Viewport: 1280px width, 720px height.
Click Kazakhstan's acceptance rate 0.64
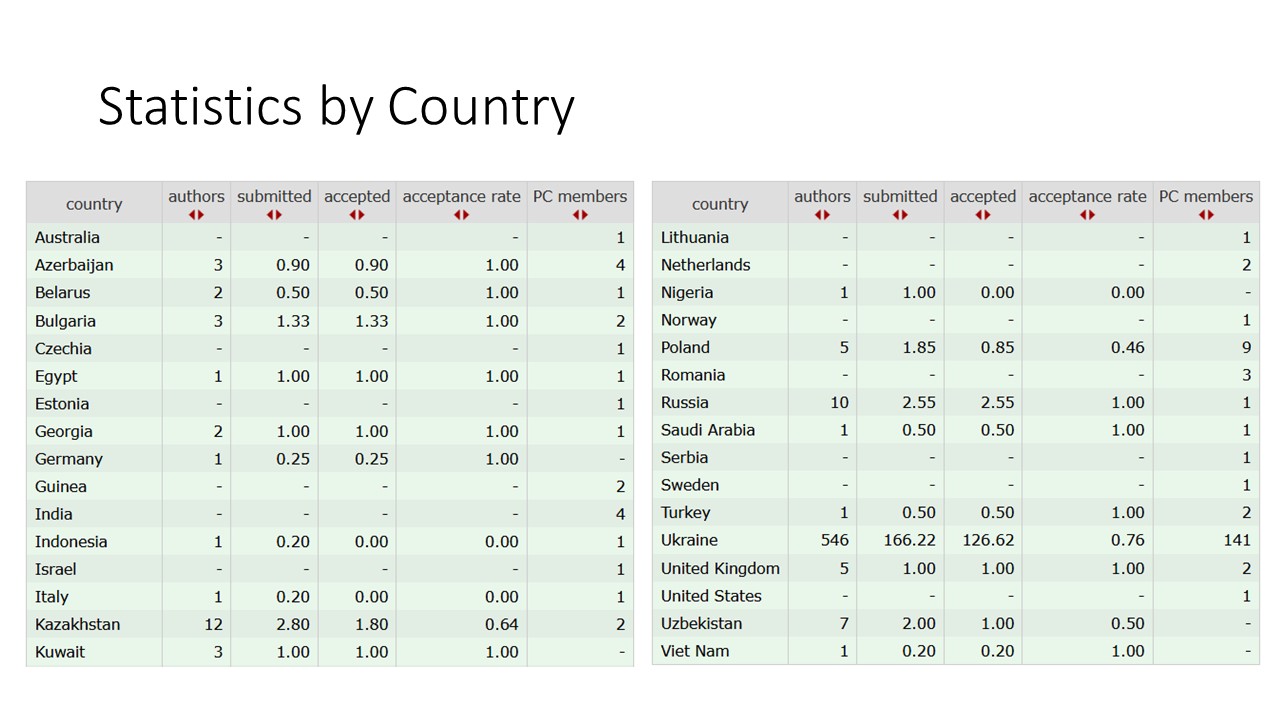(x=501, y=624)
